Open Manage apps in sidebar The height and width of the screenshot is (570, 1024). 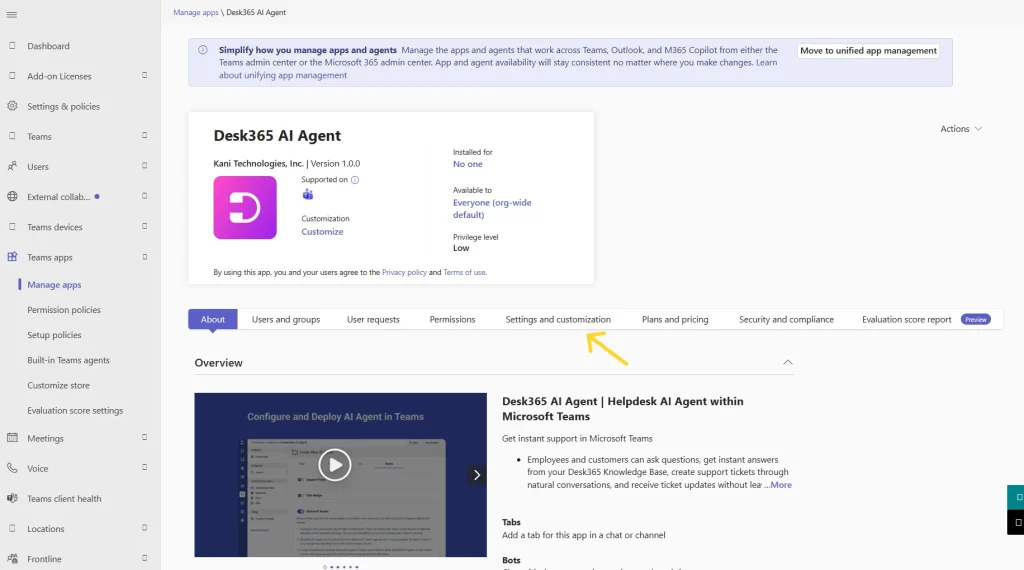tap(54, 285)
